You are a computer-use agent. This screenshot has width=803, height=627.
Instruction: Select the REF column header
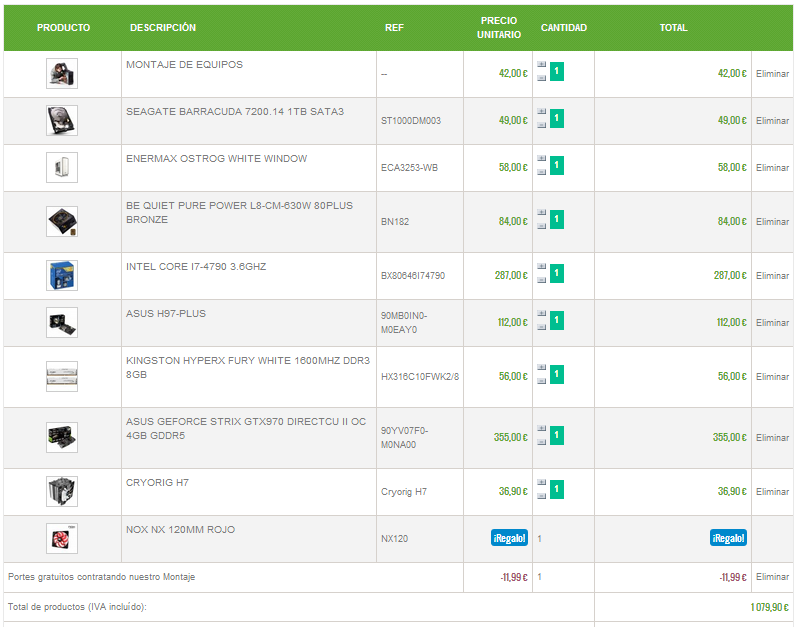coord(394,28)
